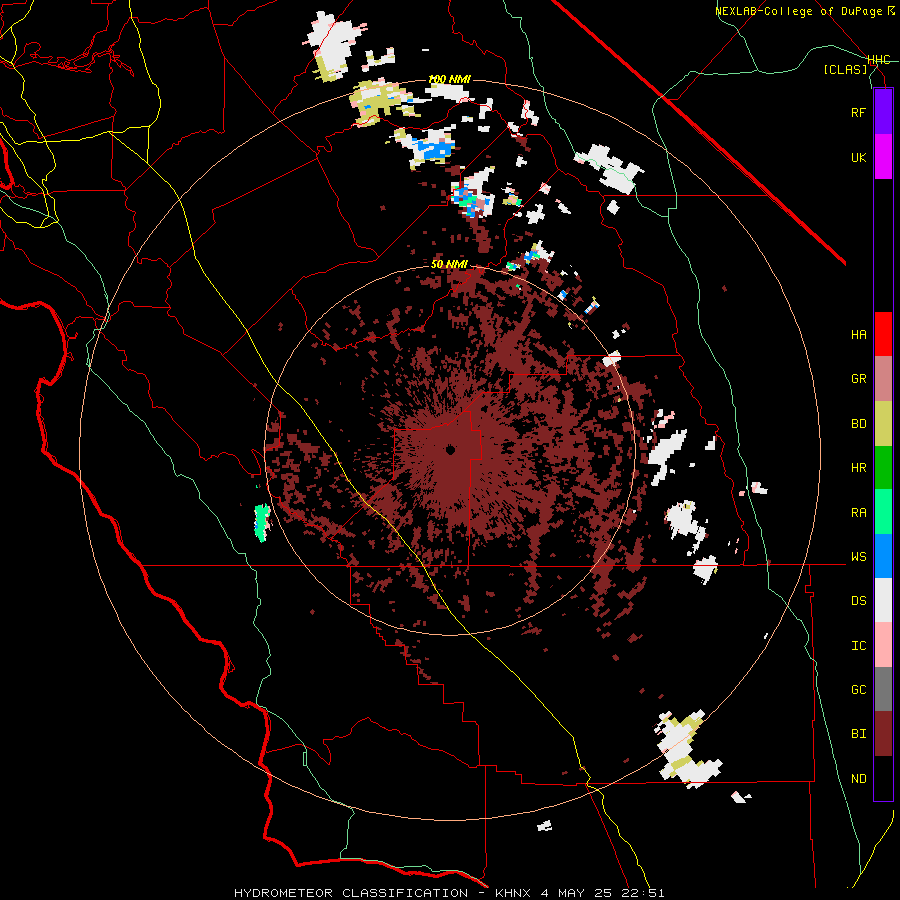The image size is (900, 900).
Task: Click the BI legend label
Action: pyautogui.click(x=858, y=734)
